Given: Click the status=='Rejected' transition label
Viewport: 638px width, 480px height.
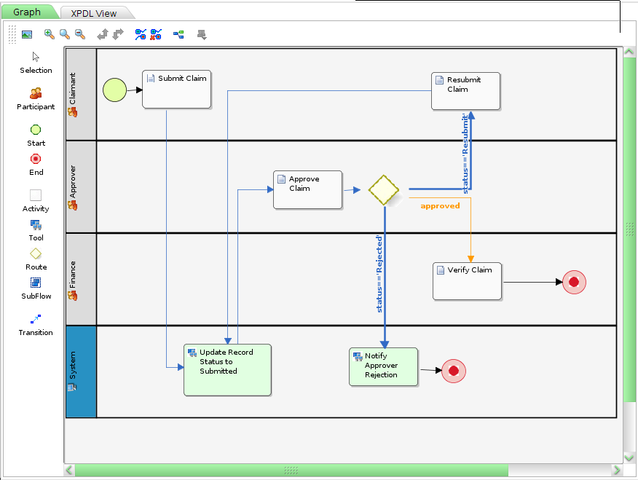Looking at the screenshot, I should pos(379,274).
